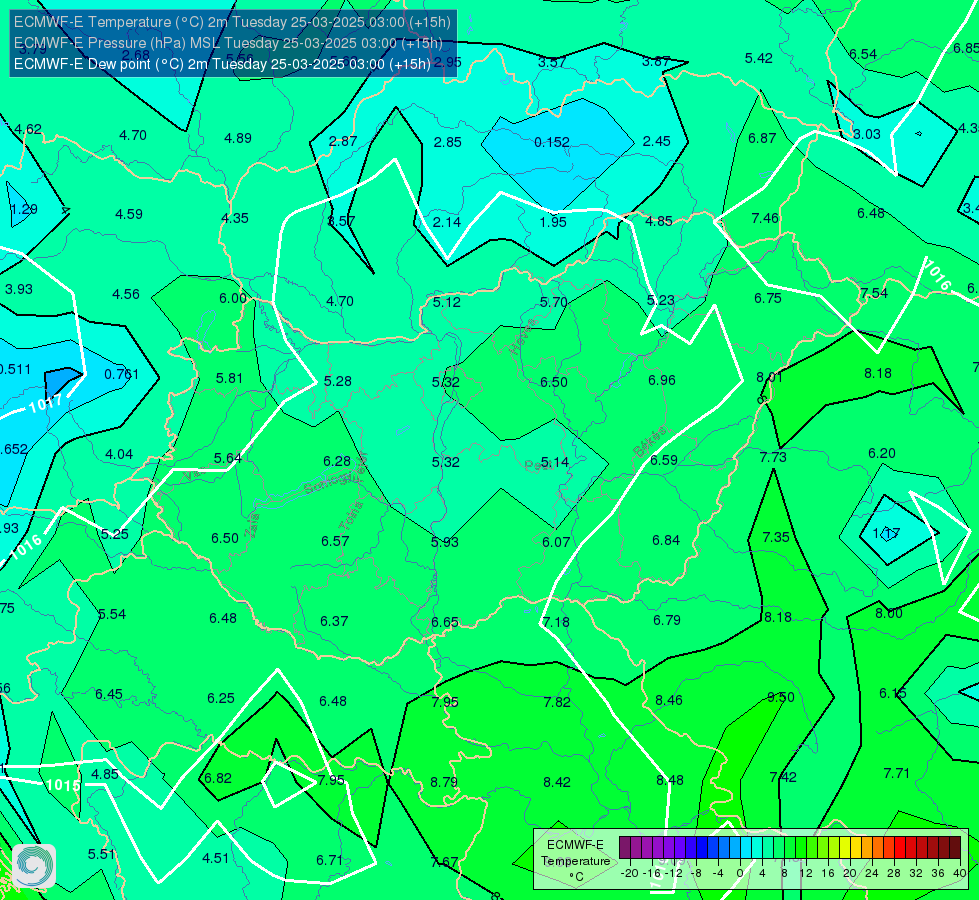Viewport: 979px width, 900px height.
Task: Click the temperature value 6.65
Action: click(445, 622)
